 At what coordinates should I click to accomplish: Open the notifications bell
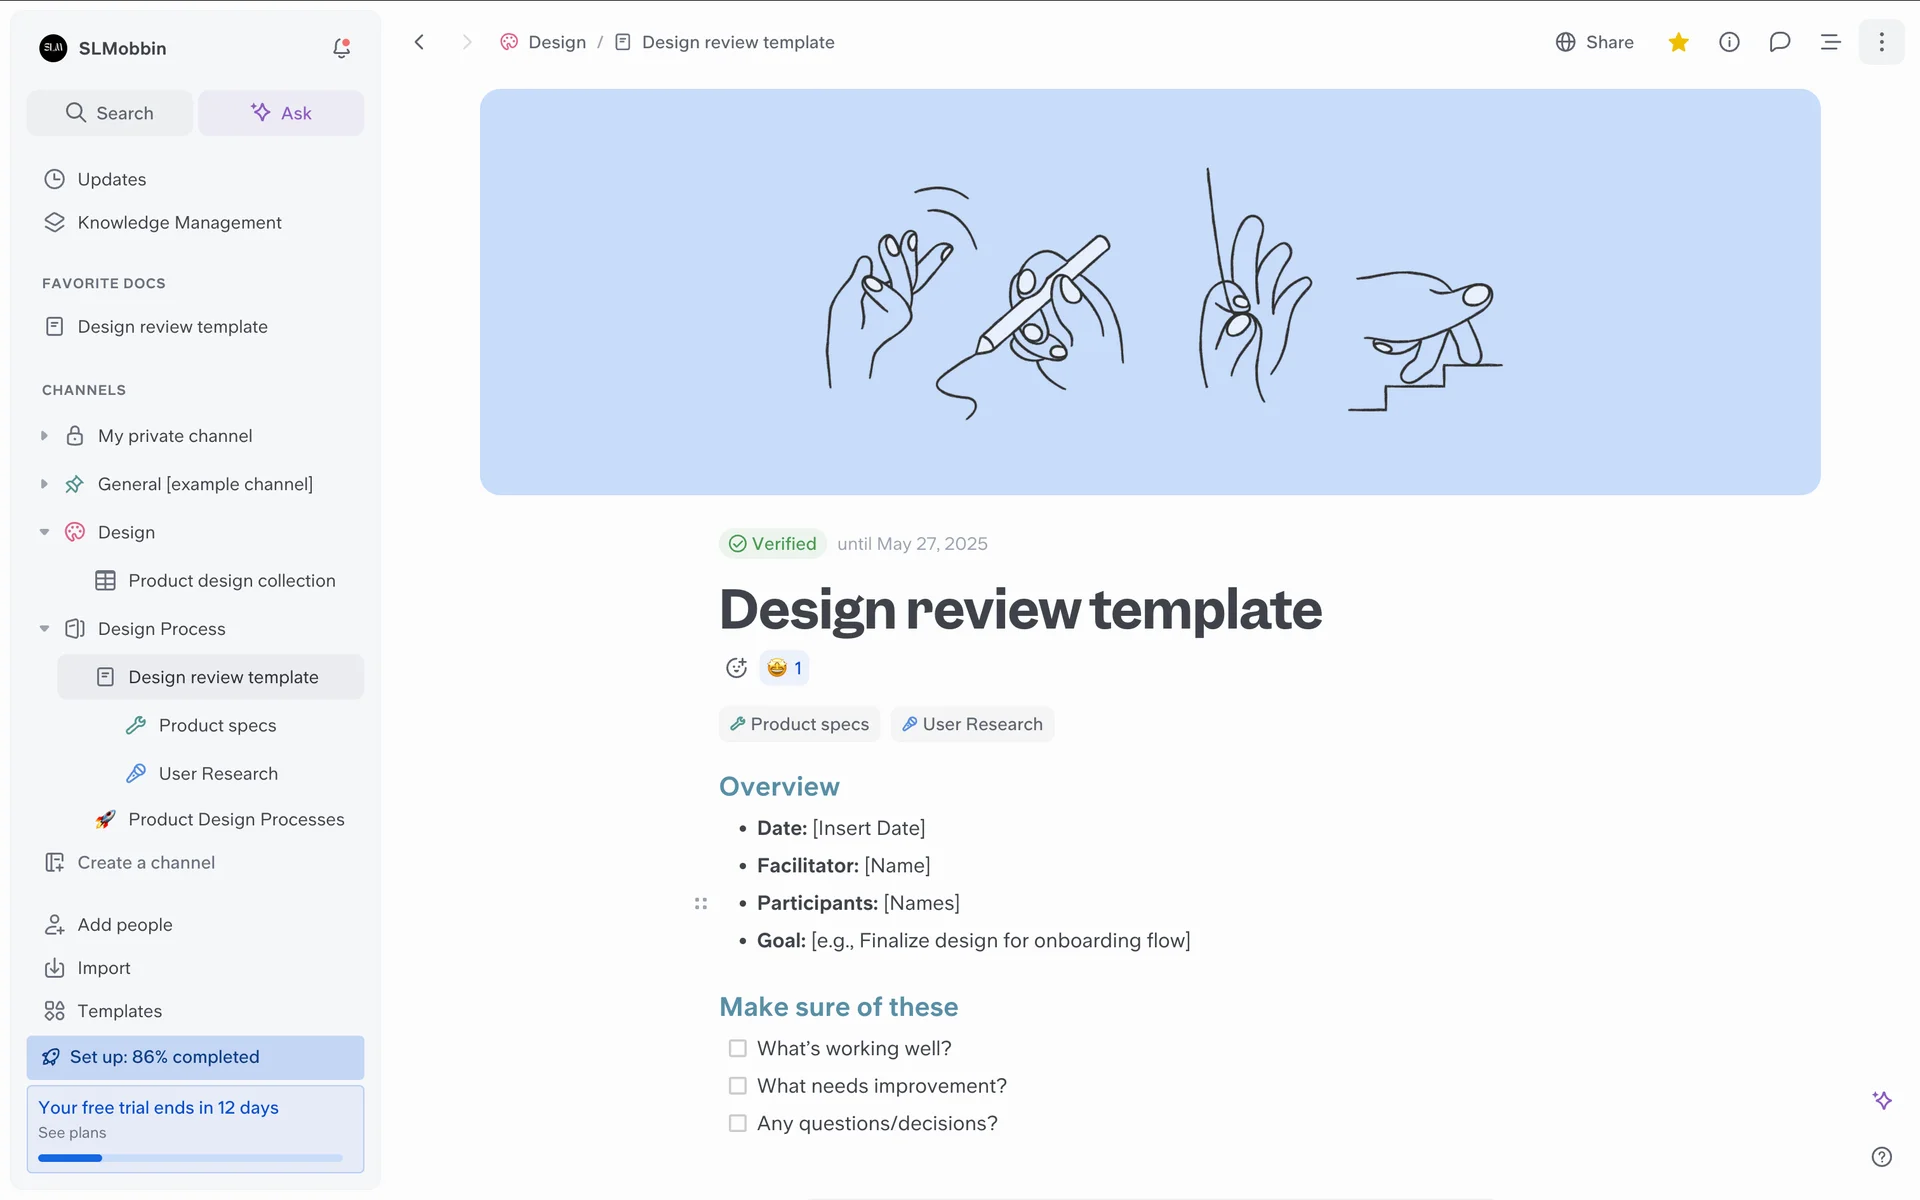(341, 48)
